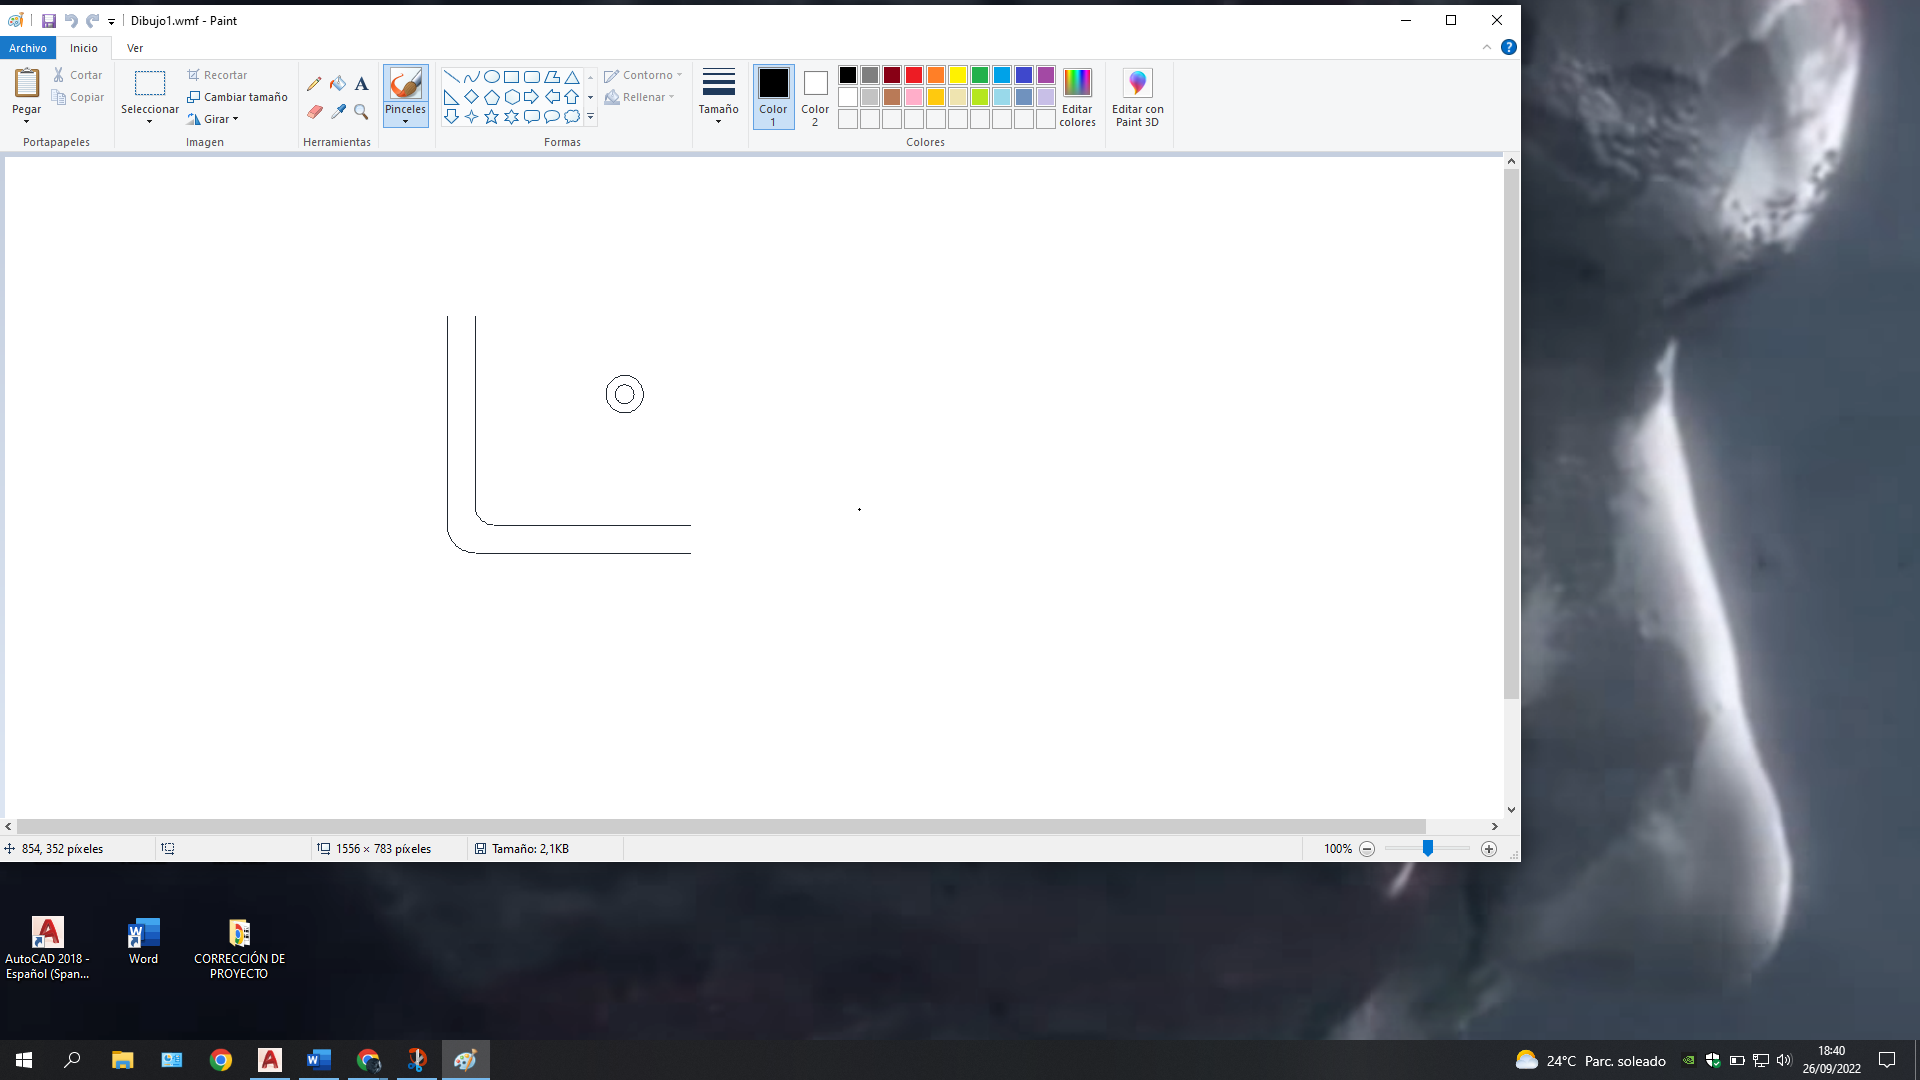1920x1080 pixels.
Task: Switch to the Ver tab
Action: 135,47
